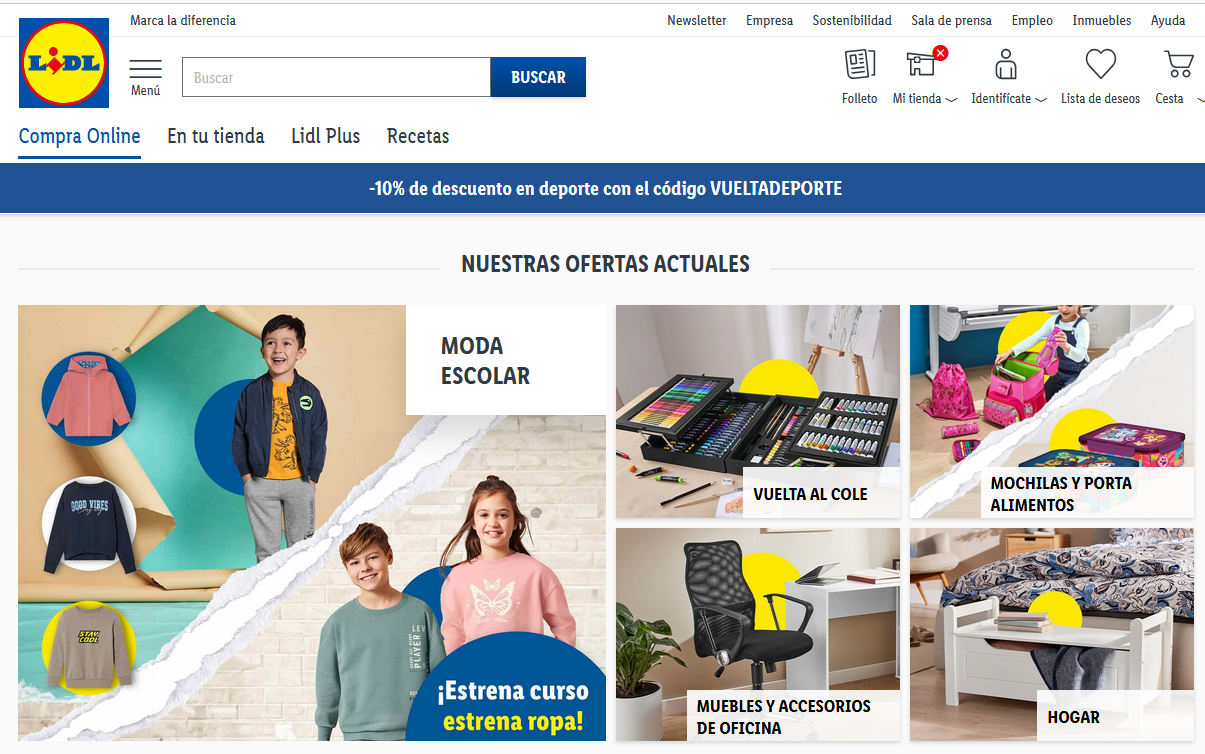Open the Folleto brochure icon

[860, 65]
